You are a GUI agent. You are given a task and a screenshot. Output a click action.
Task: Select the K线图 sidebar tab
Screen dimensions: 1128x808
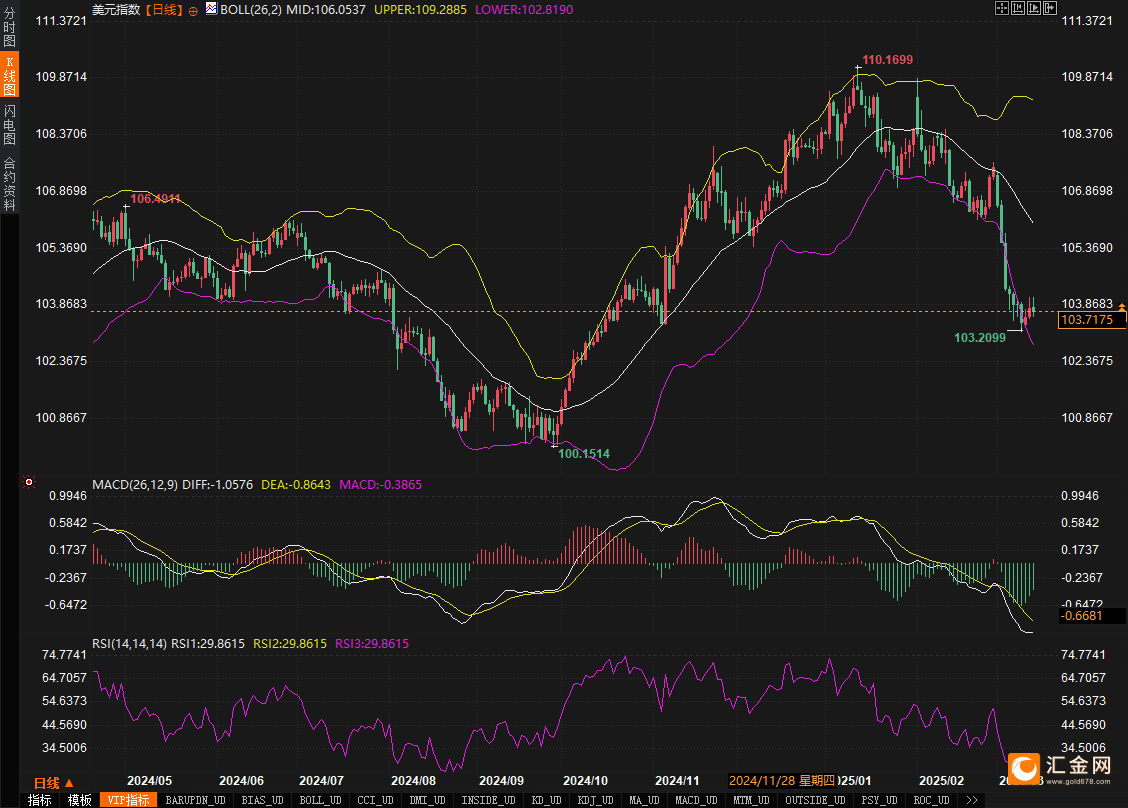pyautogui.click(x=9, y=74)
